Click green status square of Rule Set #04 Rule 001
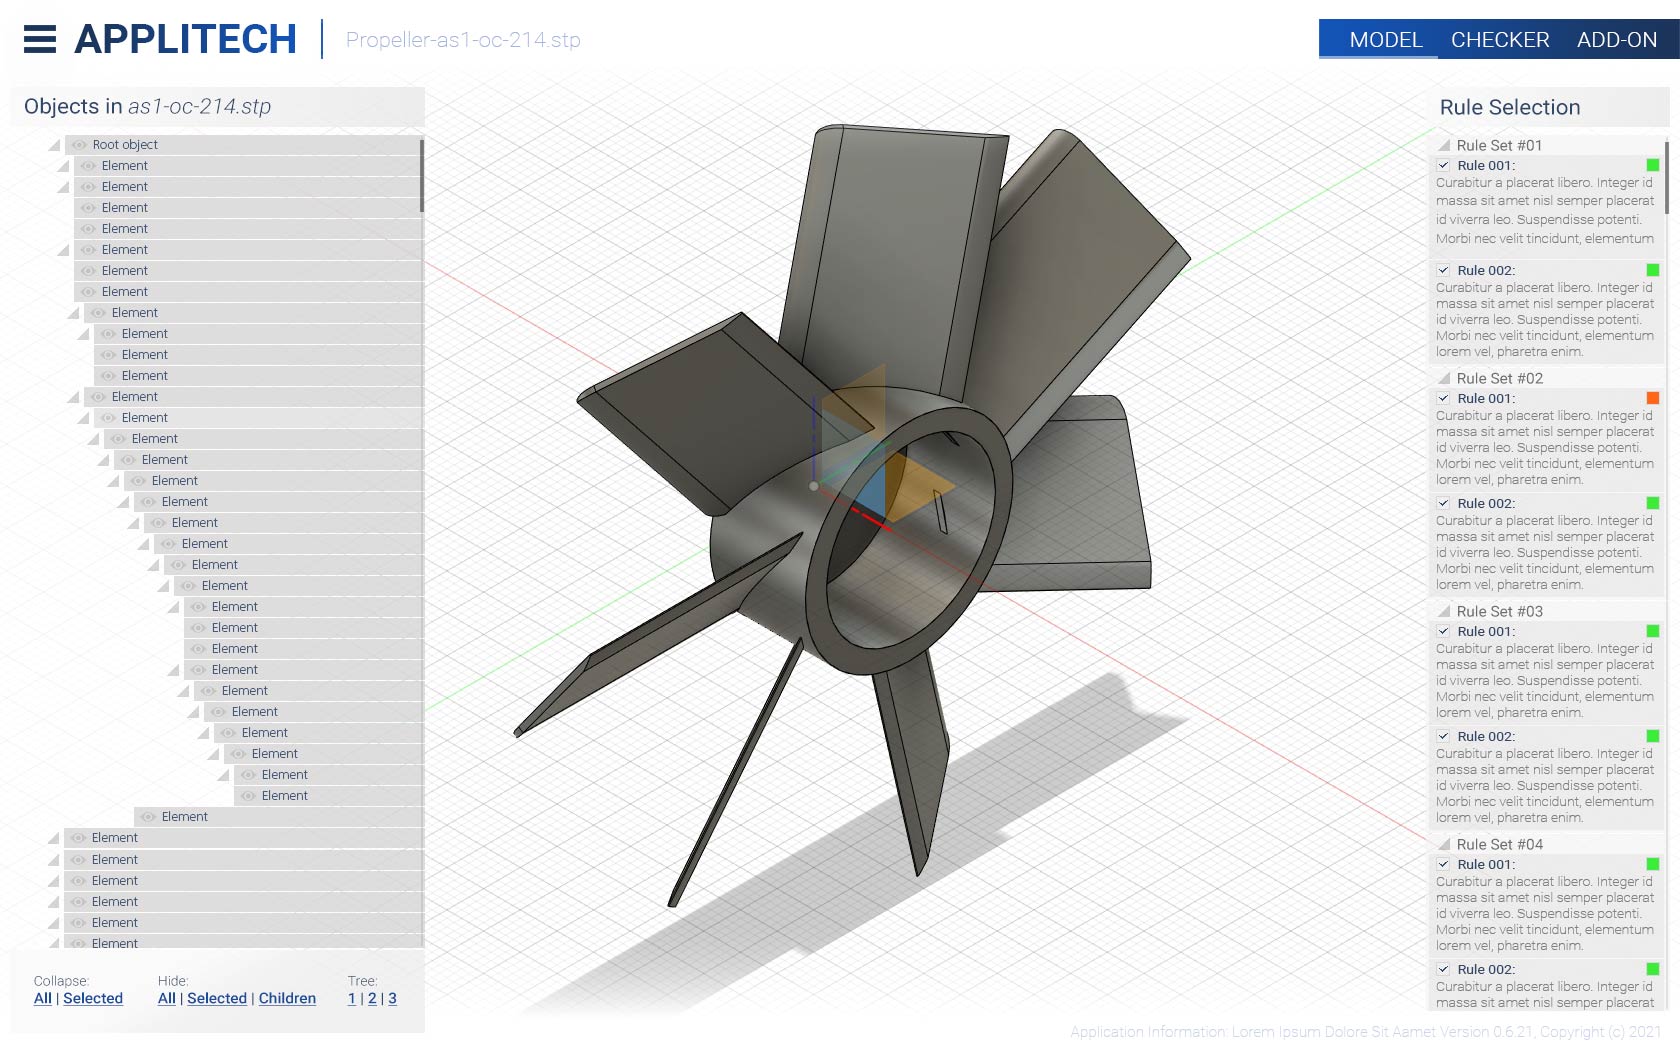1680x1050 pixels. coord(1653,864)
